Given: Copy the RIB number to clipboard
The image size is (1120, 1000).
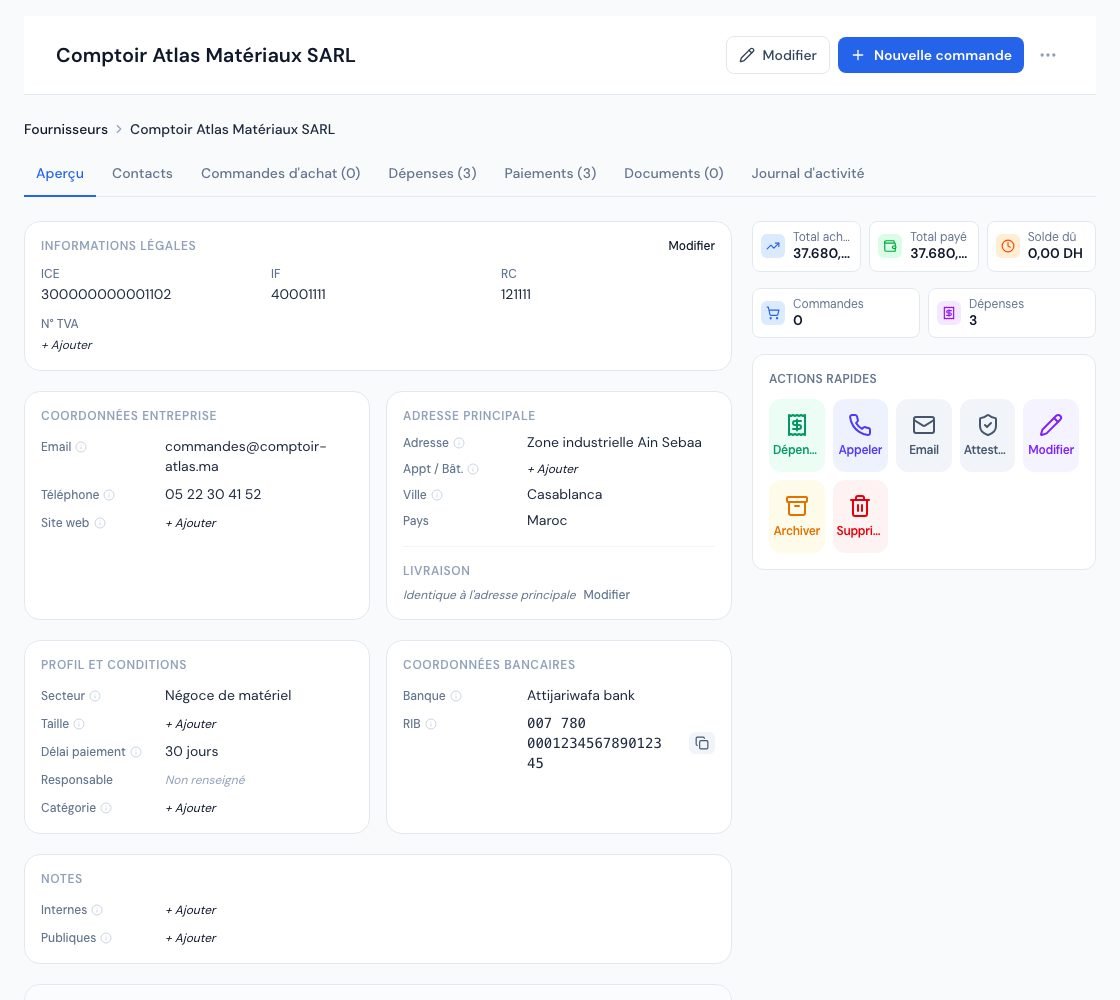Looking at the screenshot, I should point(702,743).
